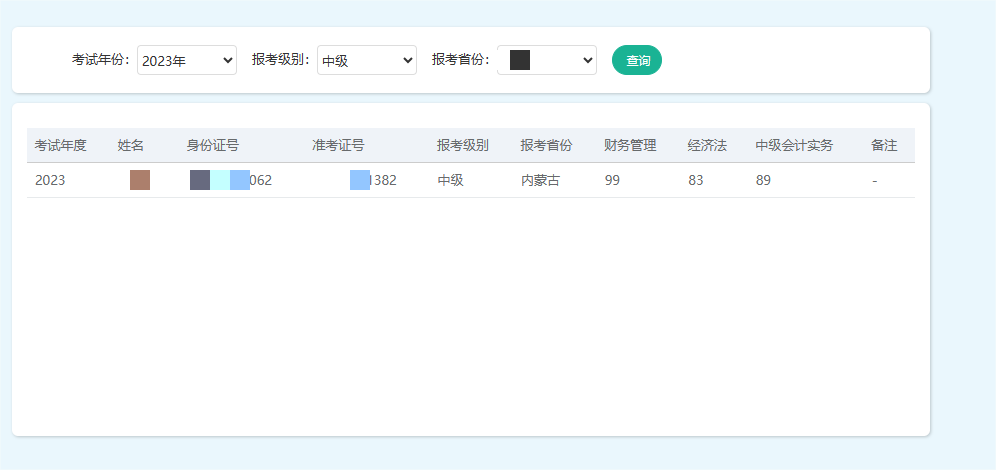Click the 财务管理 score 99
The width and height of the screenshot is (996, 470).
613,181
